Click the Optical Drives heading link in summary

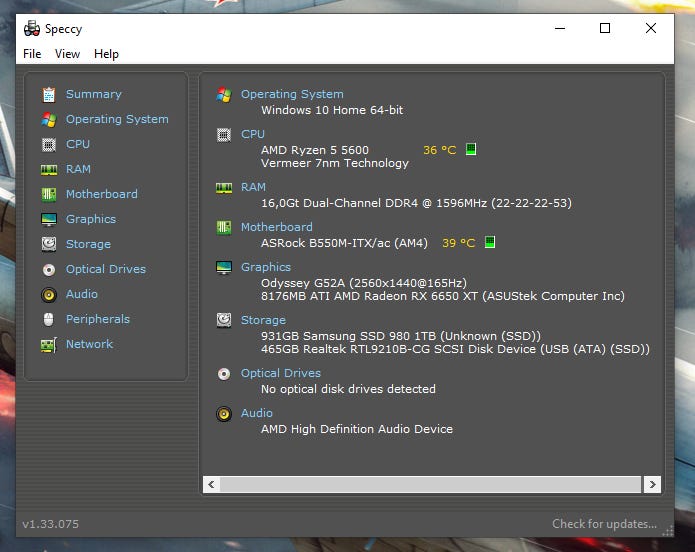pos(281,373)
